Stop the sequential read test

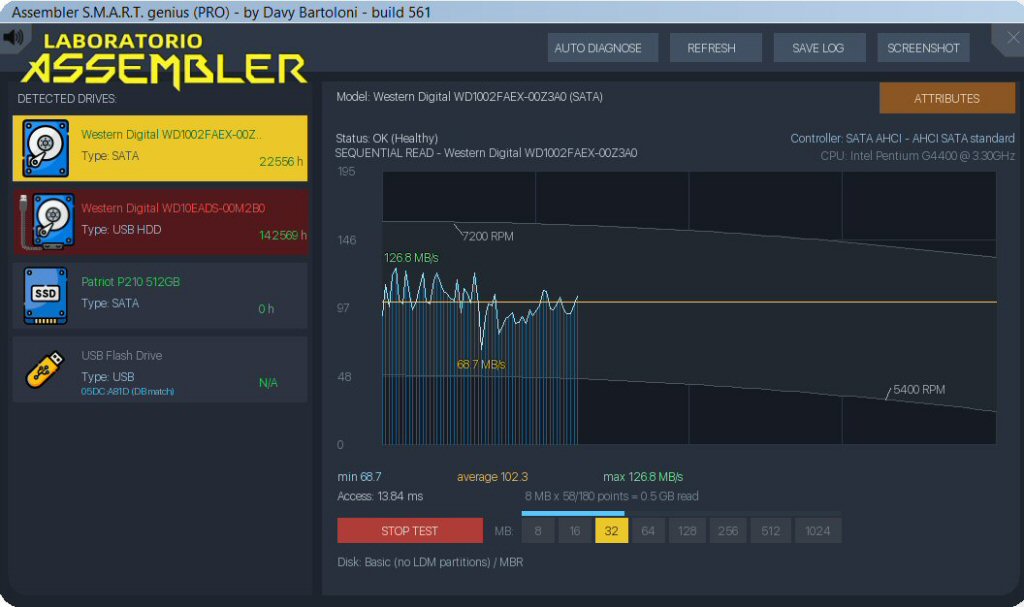point(409,531)
